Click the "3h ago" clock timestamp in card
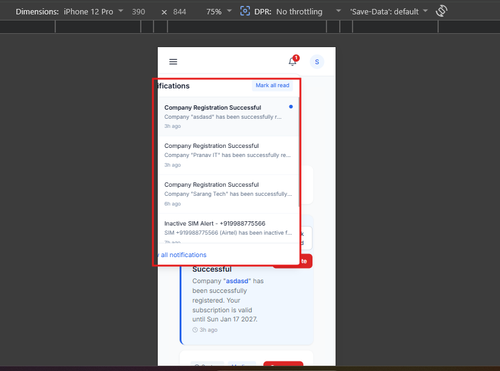The width and height of the screenshot is (500, 371). (205, 330)
